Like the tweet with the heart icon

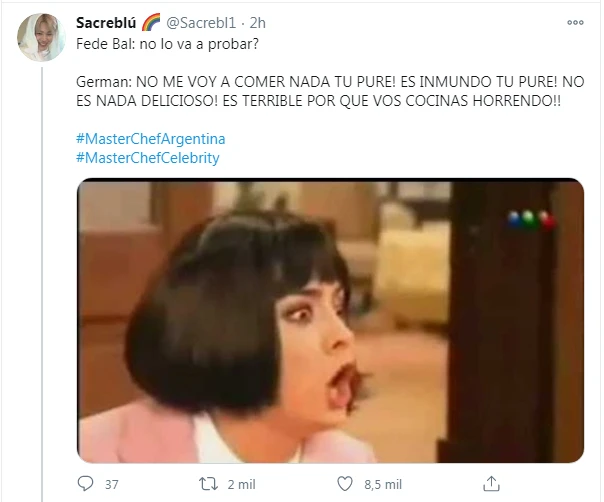click(x=345, y=484)
